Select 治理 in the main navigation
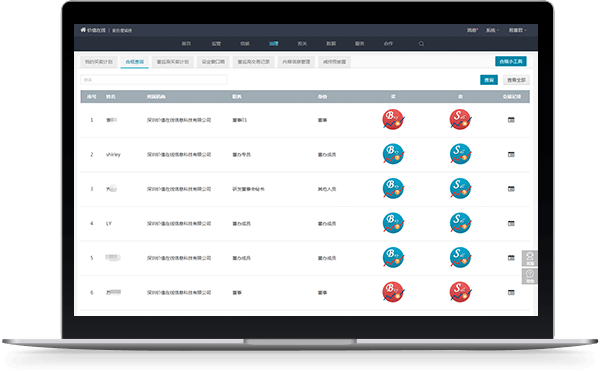This screenshot has height=373, width=600. (273, 44)
